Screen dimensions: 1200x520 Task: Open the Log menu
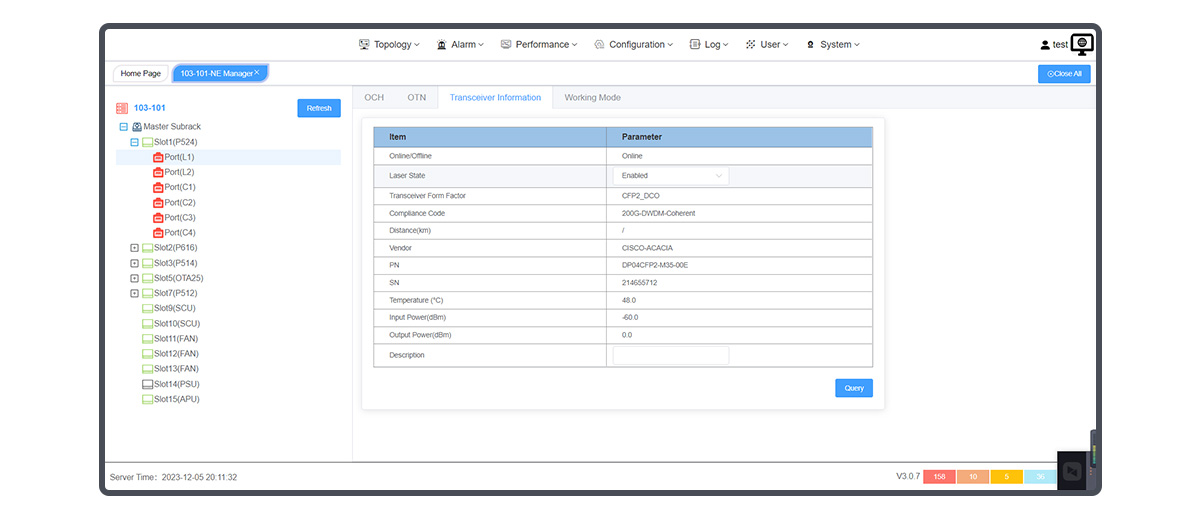pos(709,45)
